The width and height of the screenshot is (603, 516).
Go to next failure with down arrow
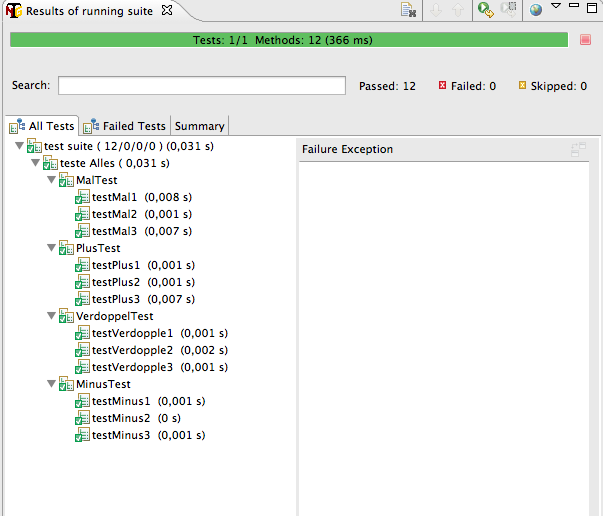pyautogui.click(x=436, y=10)
